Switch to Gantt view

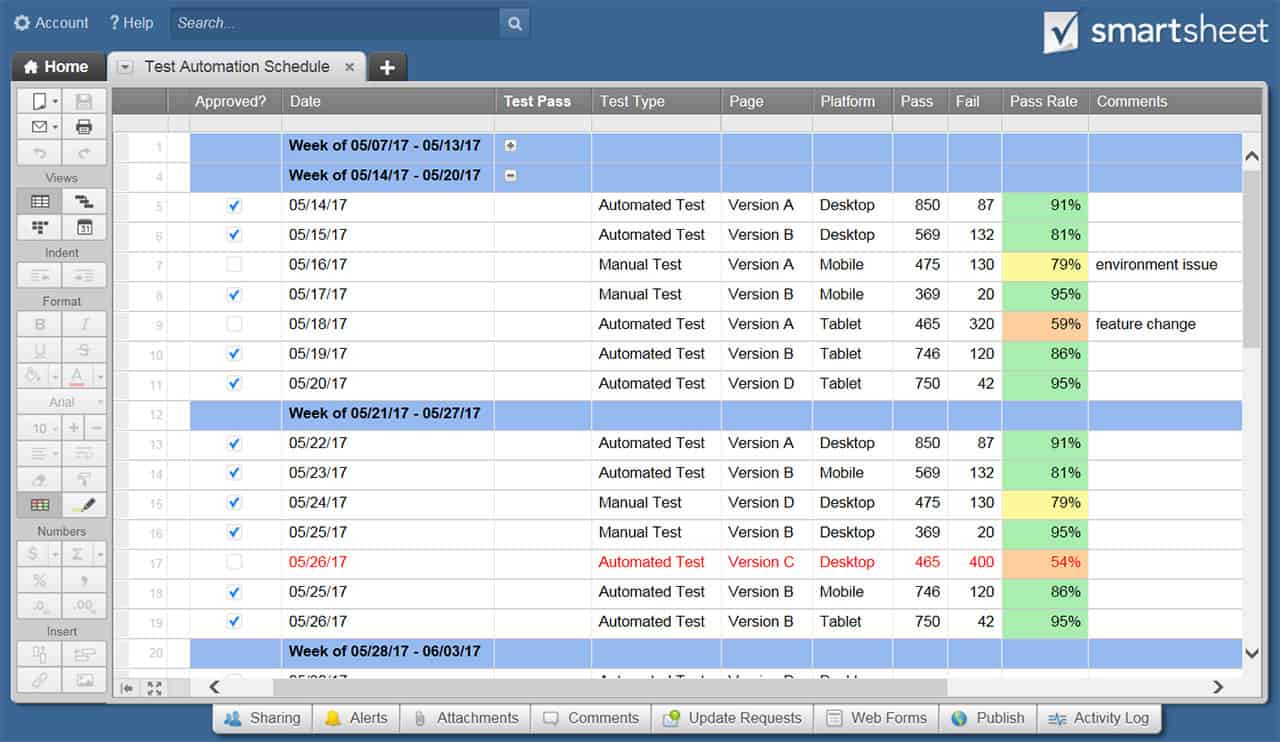click(x=84, y=201)
